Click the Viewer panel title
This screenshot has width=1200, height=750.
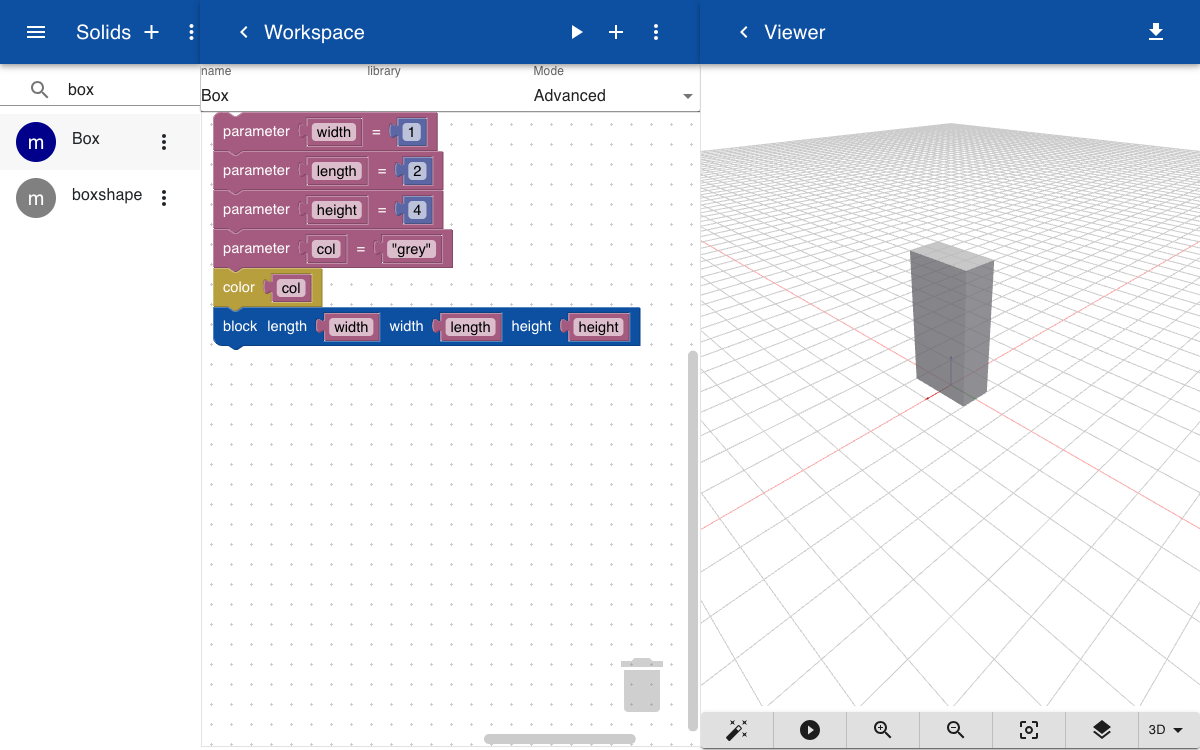tap(795, 32)
